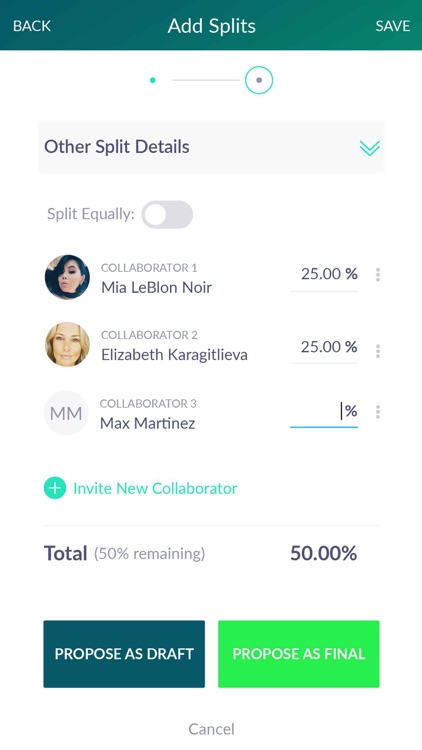
Task: Tap the MM initials avatar
Action: 66,413
